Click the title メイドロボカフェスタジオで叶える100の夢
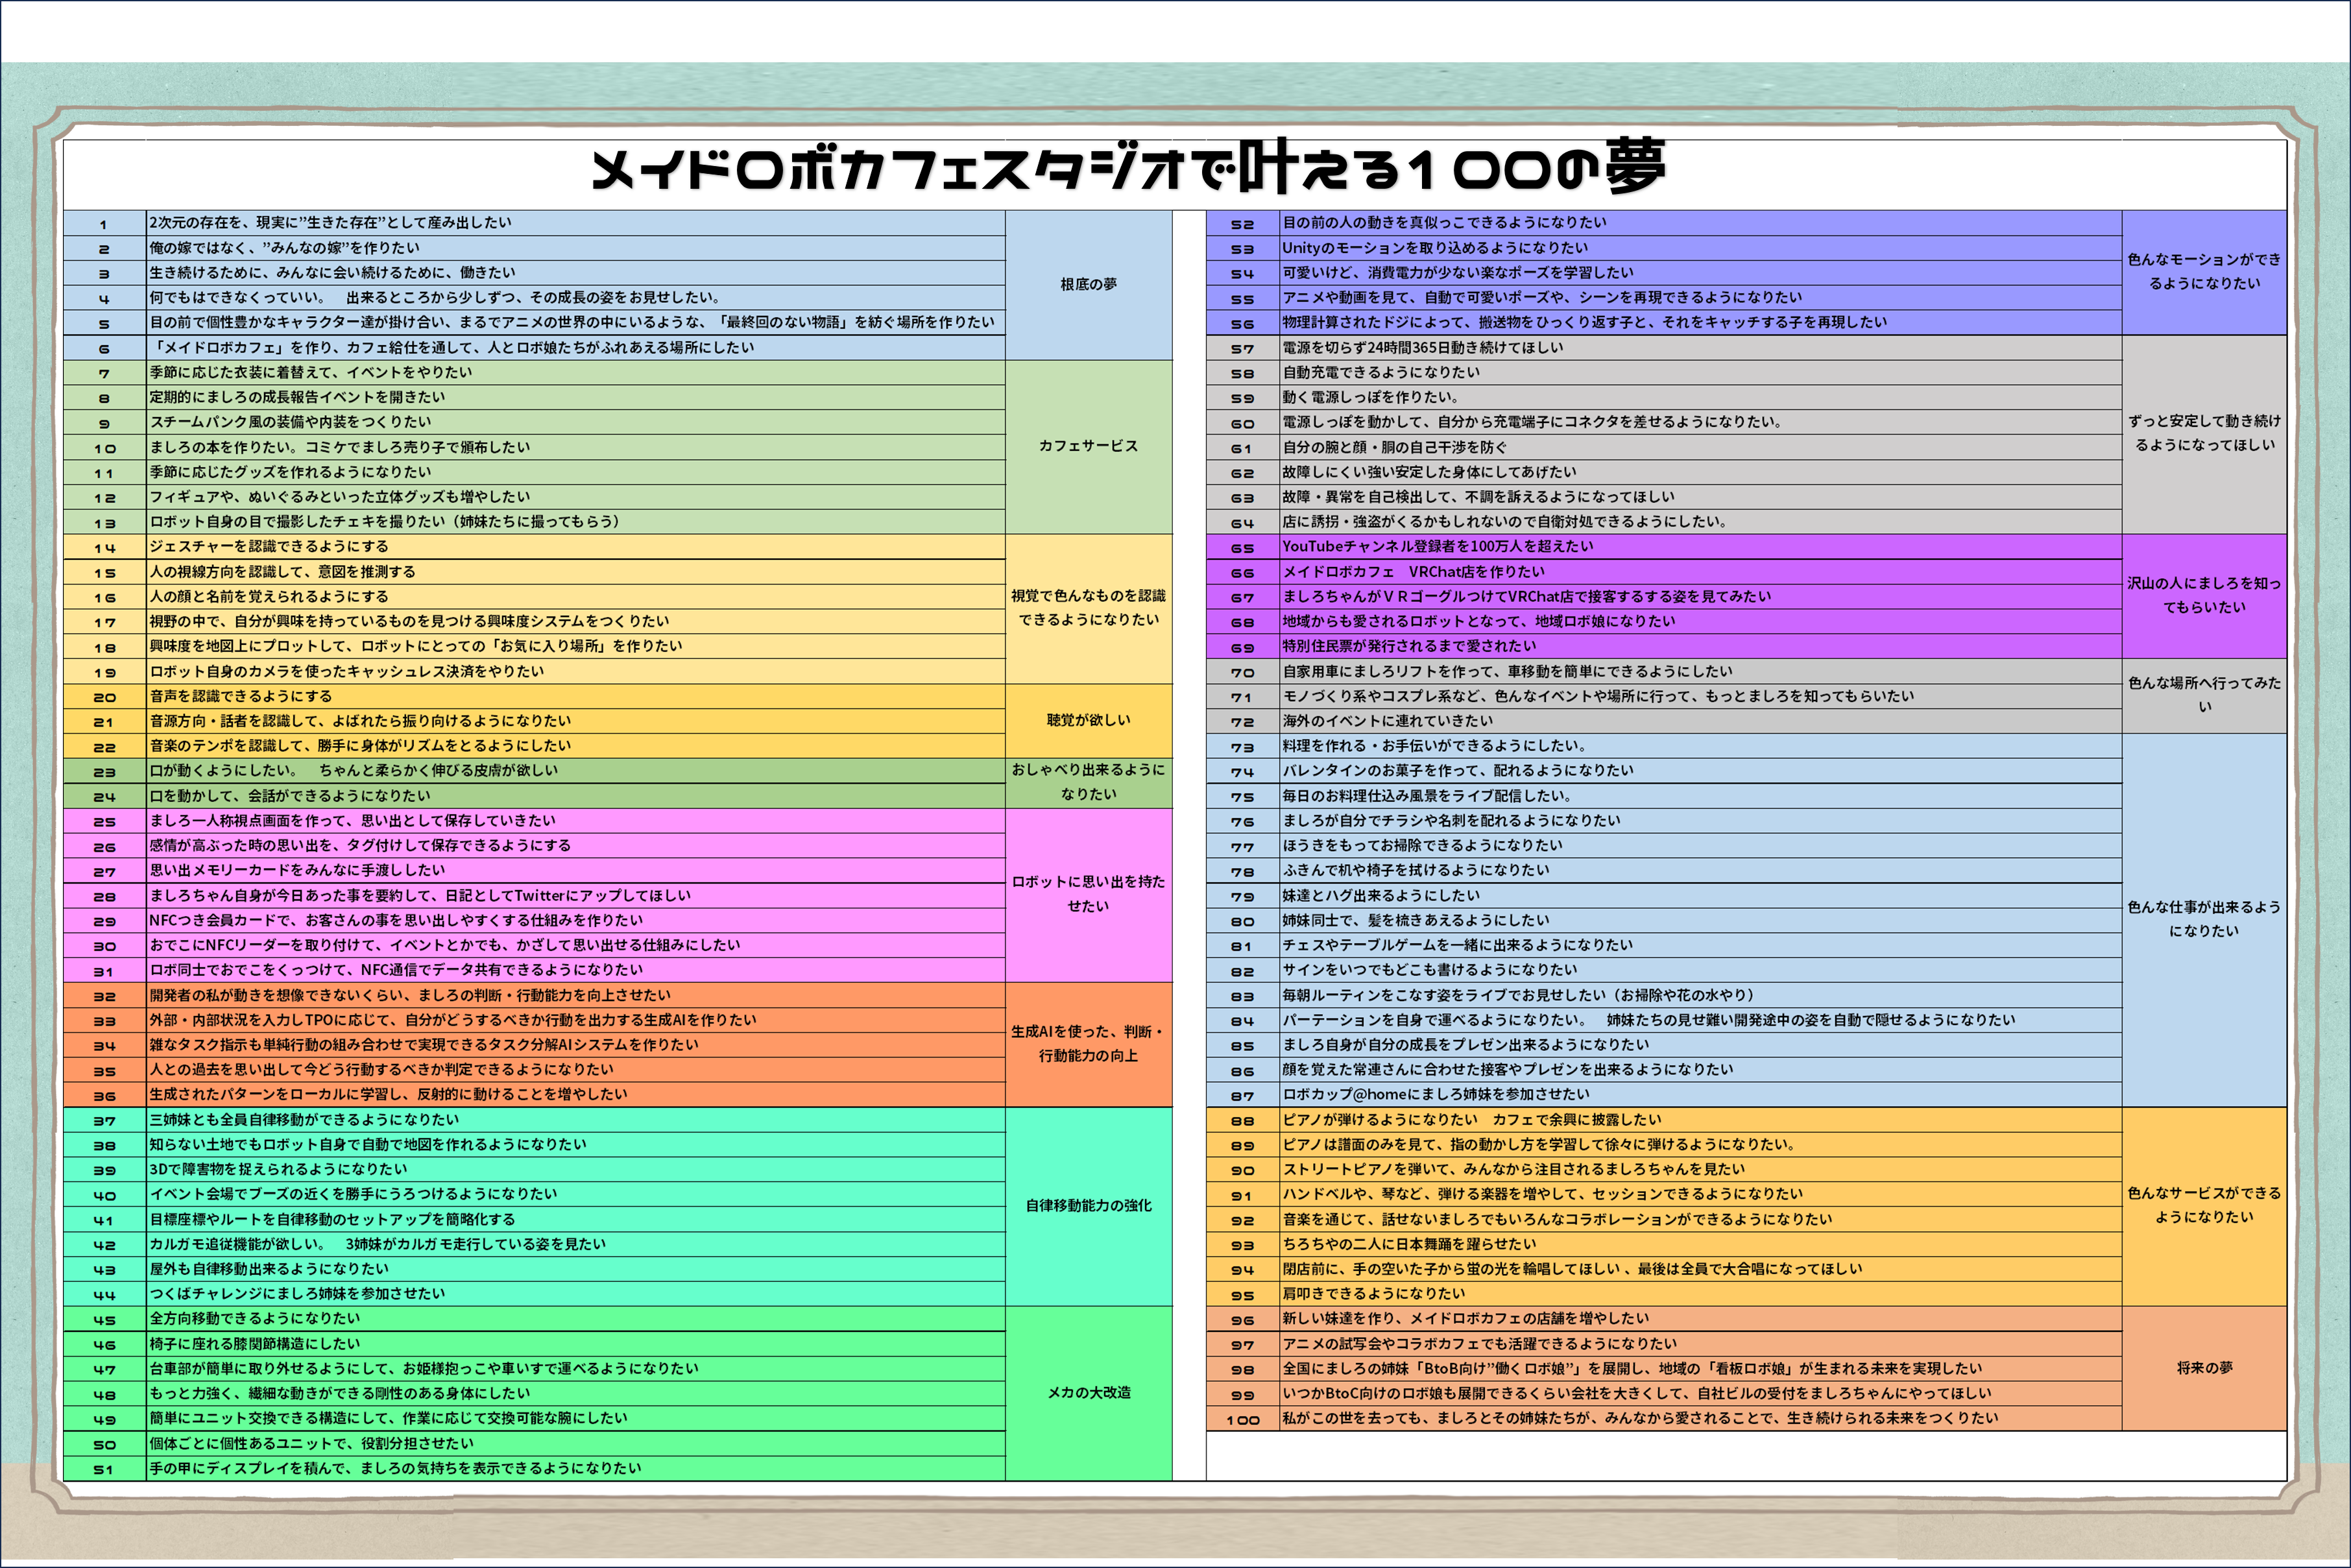This screenshot has height=1568, width=2351. click(1128, 170)
